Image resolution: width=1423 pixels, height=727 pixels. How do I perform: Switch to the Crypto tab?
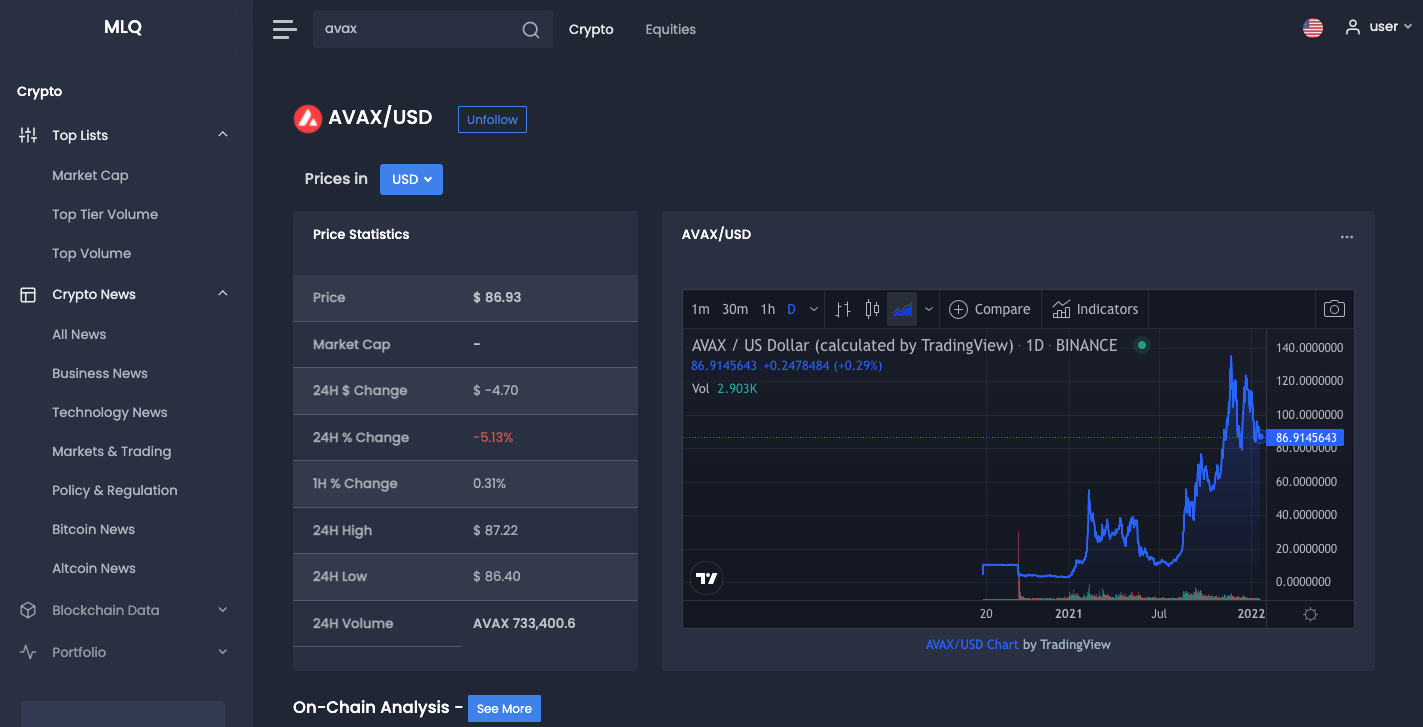click(591, 29)
